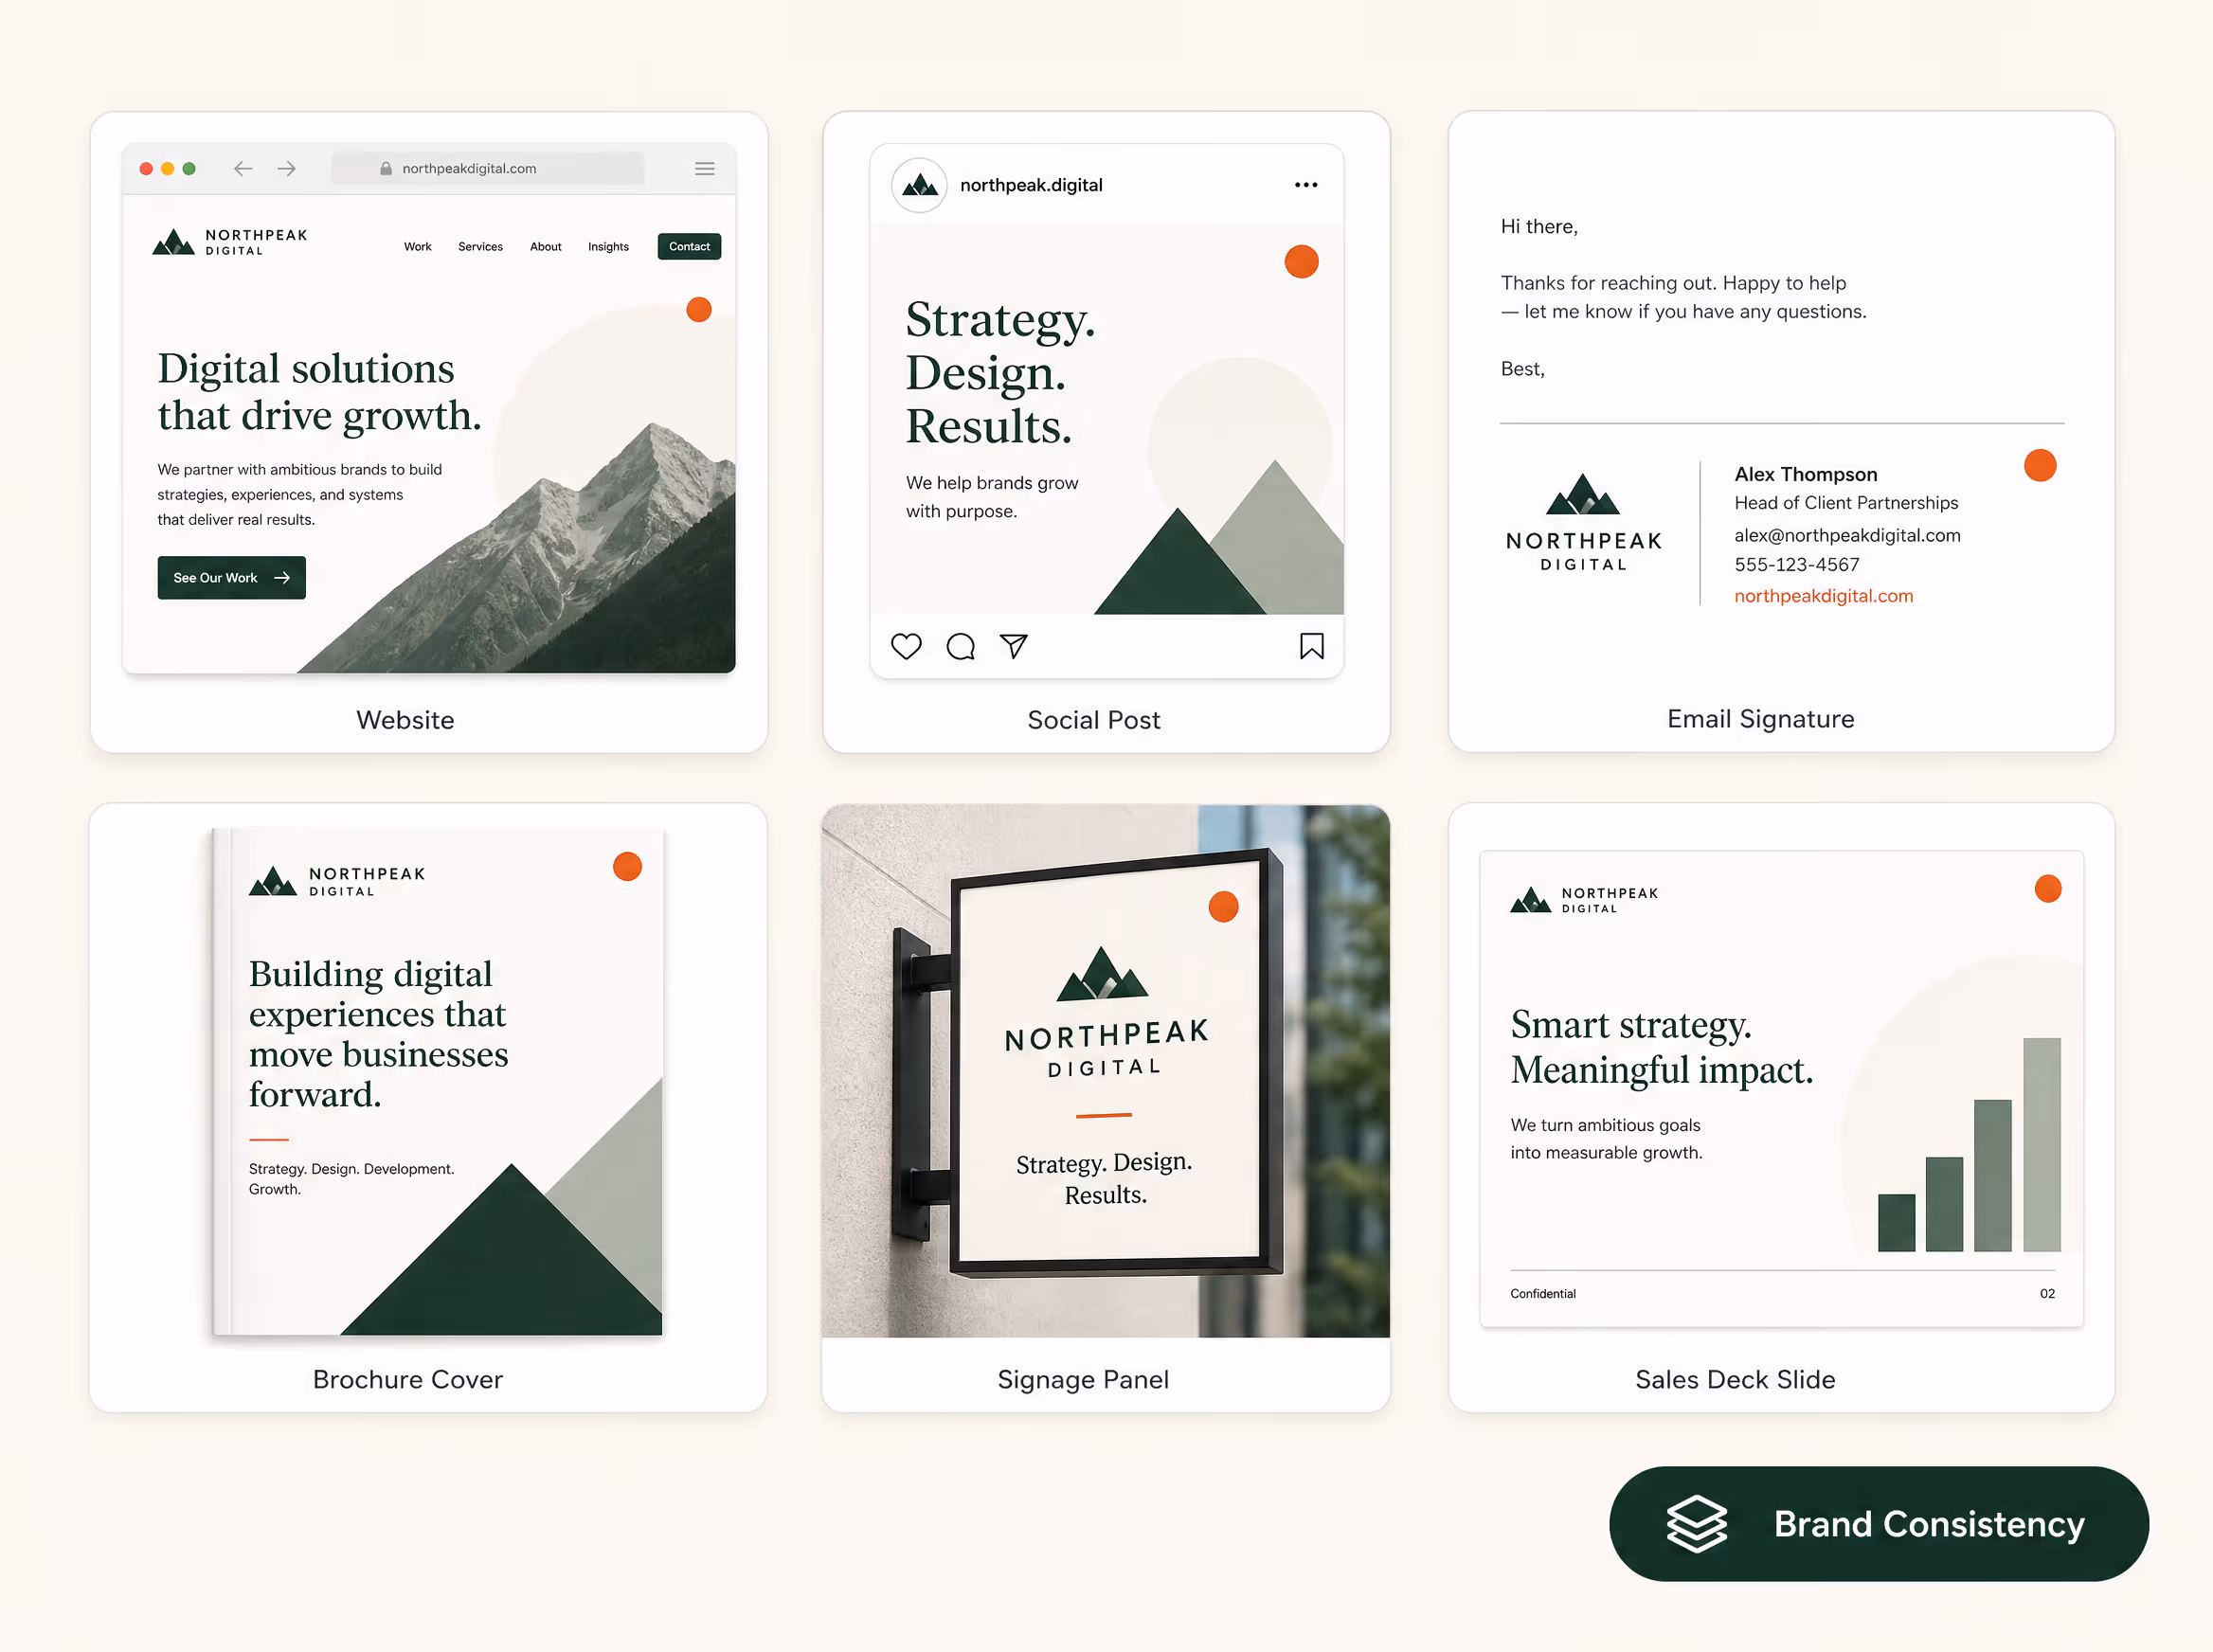Open the About nav item
Image resolution: width=2213 pixels, height=1652 pixels.
point(546,246)
